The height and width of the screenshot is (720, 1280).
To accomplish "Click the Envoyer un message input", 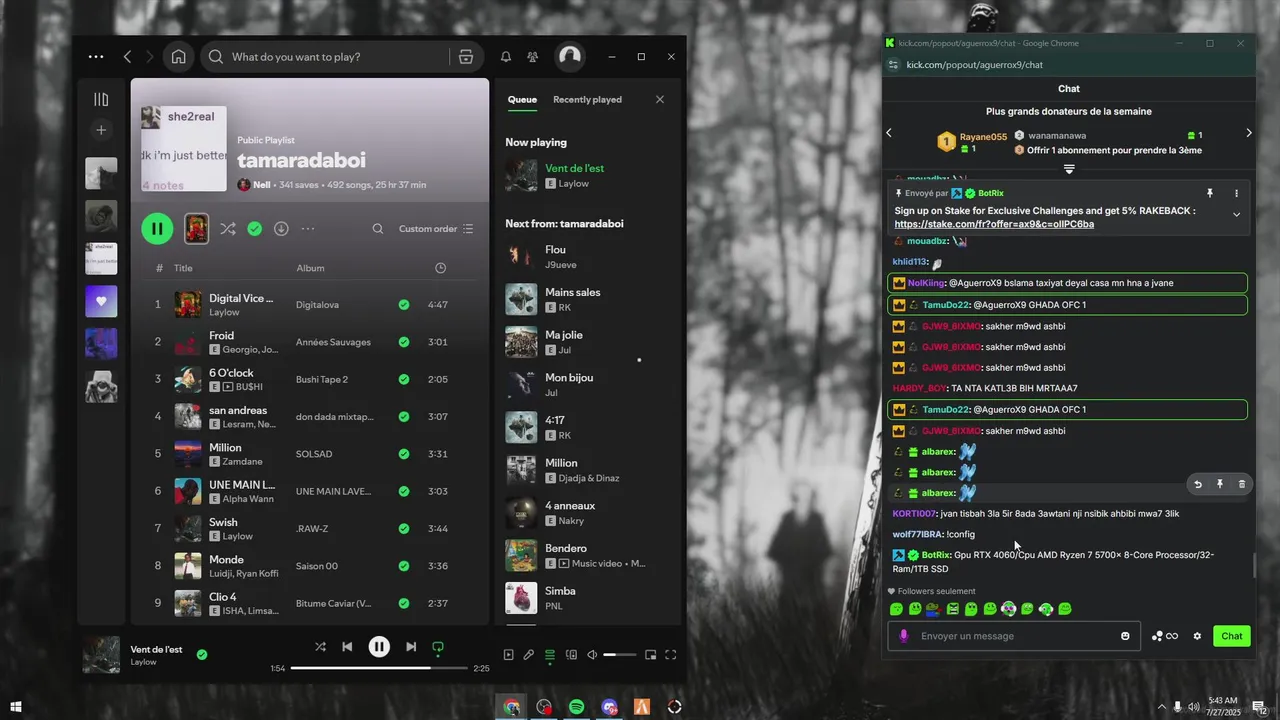I will (1014, 636).
